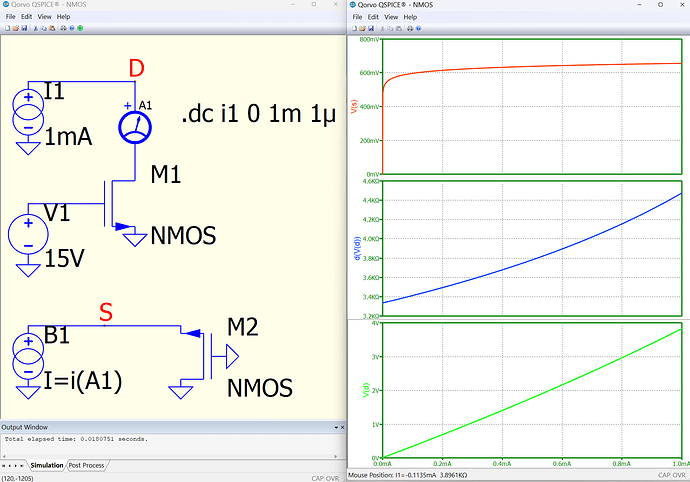This screenshot has width=690, height=482.
Task: Click Print icon in schematic window toolbar
Action: 63,28
